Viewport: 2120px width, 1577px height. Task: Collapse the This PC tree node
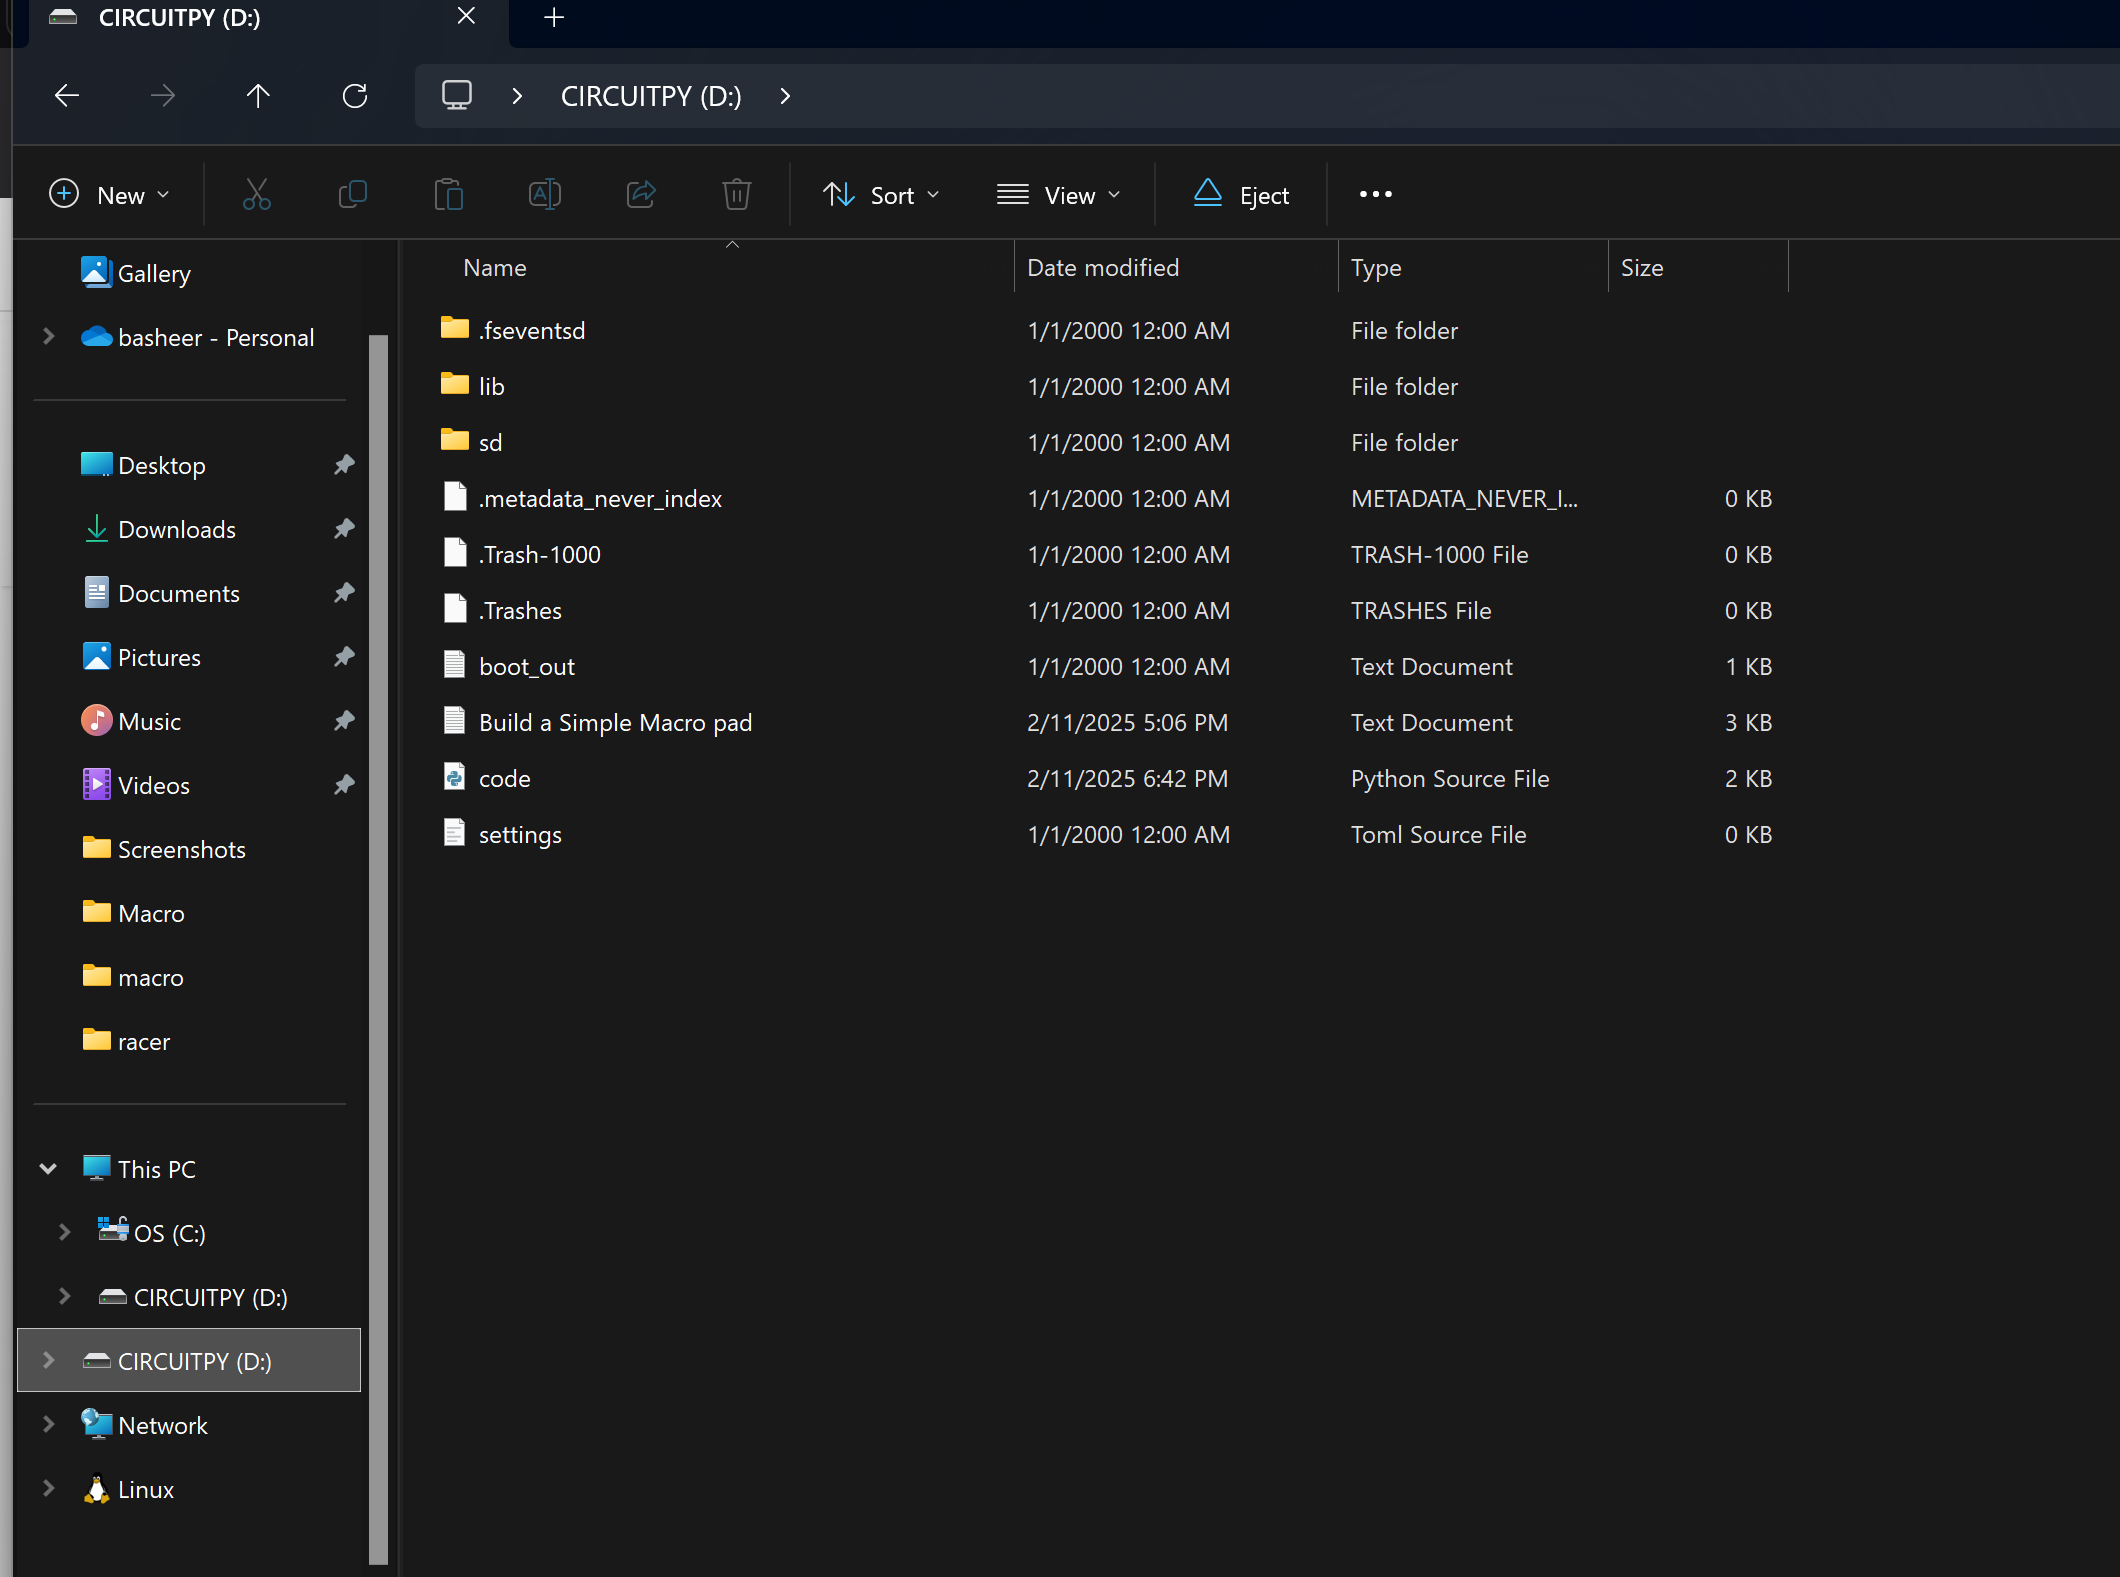48,1168
